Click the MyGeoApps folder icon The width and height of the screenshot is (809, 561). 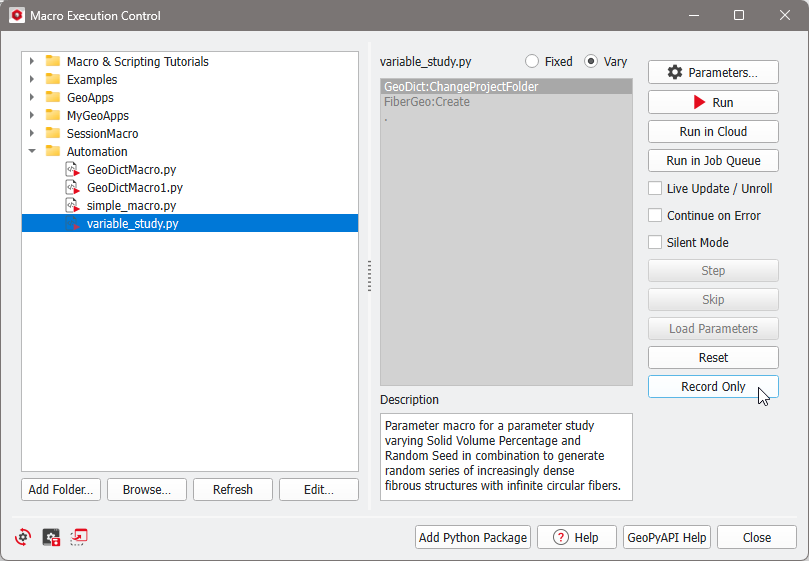point(53,116)
